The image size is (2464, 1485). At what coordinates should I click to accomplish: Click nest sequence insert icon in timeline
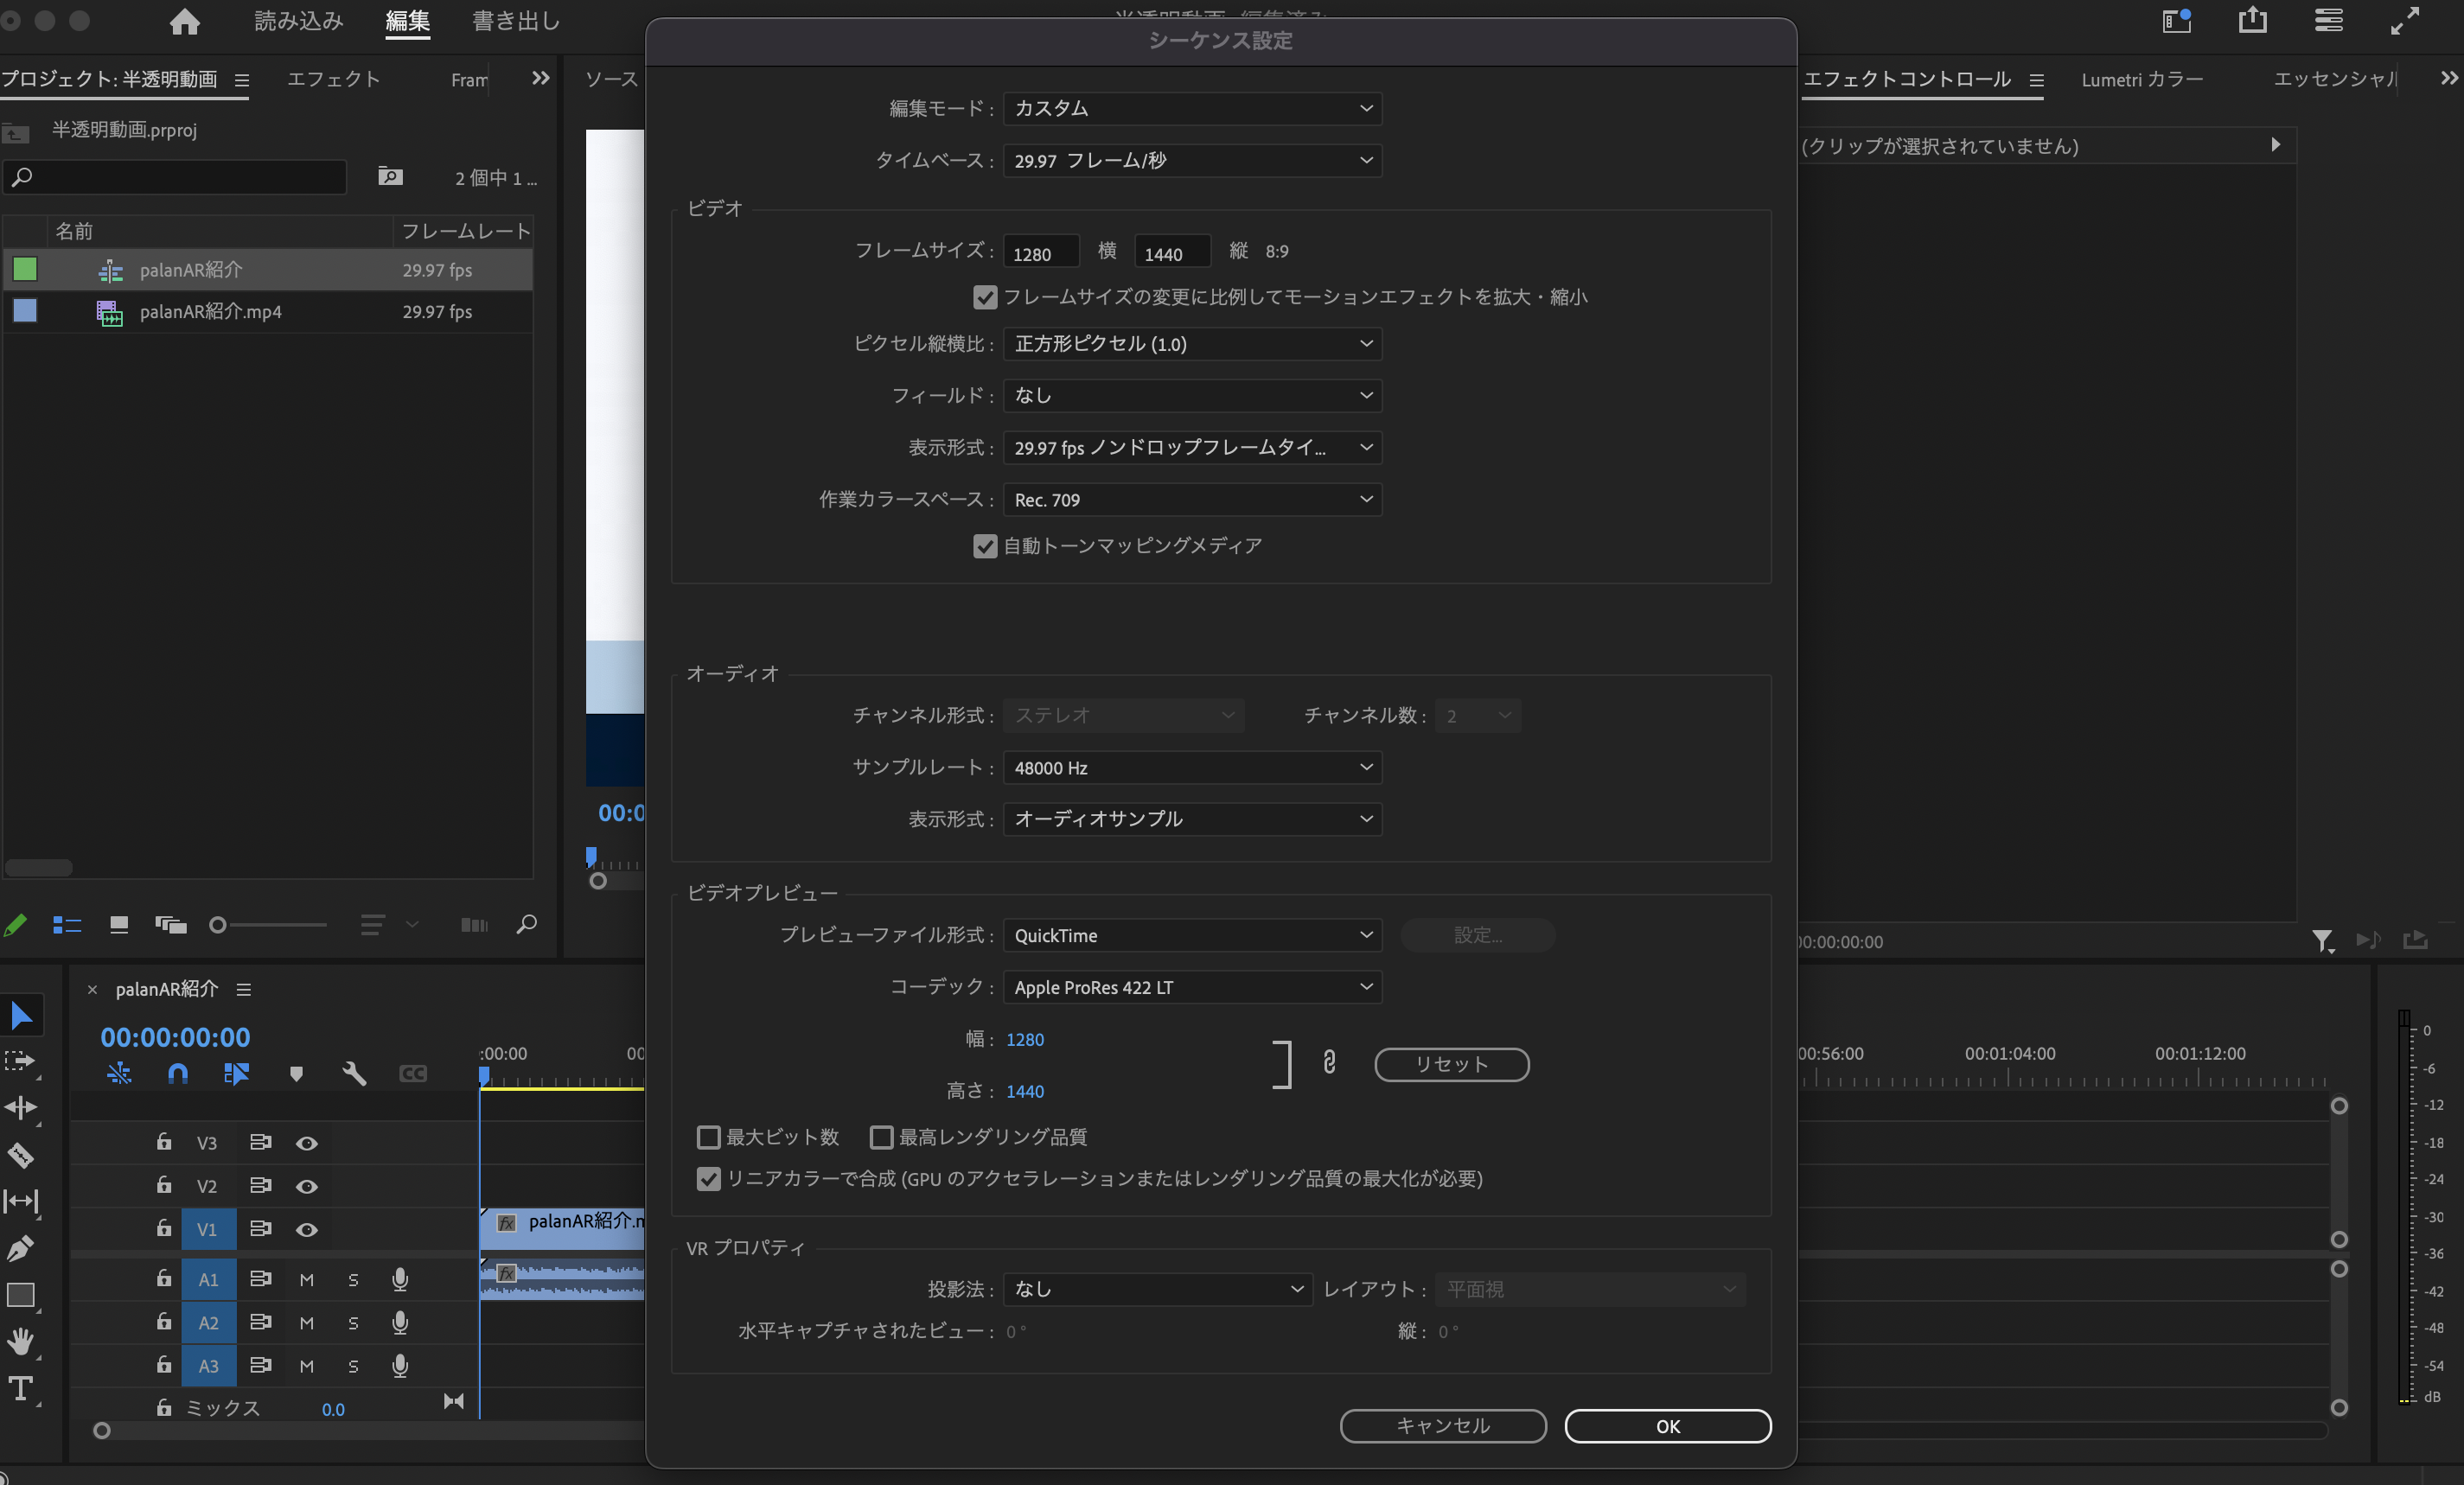coord(119,1074)
